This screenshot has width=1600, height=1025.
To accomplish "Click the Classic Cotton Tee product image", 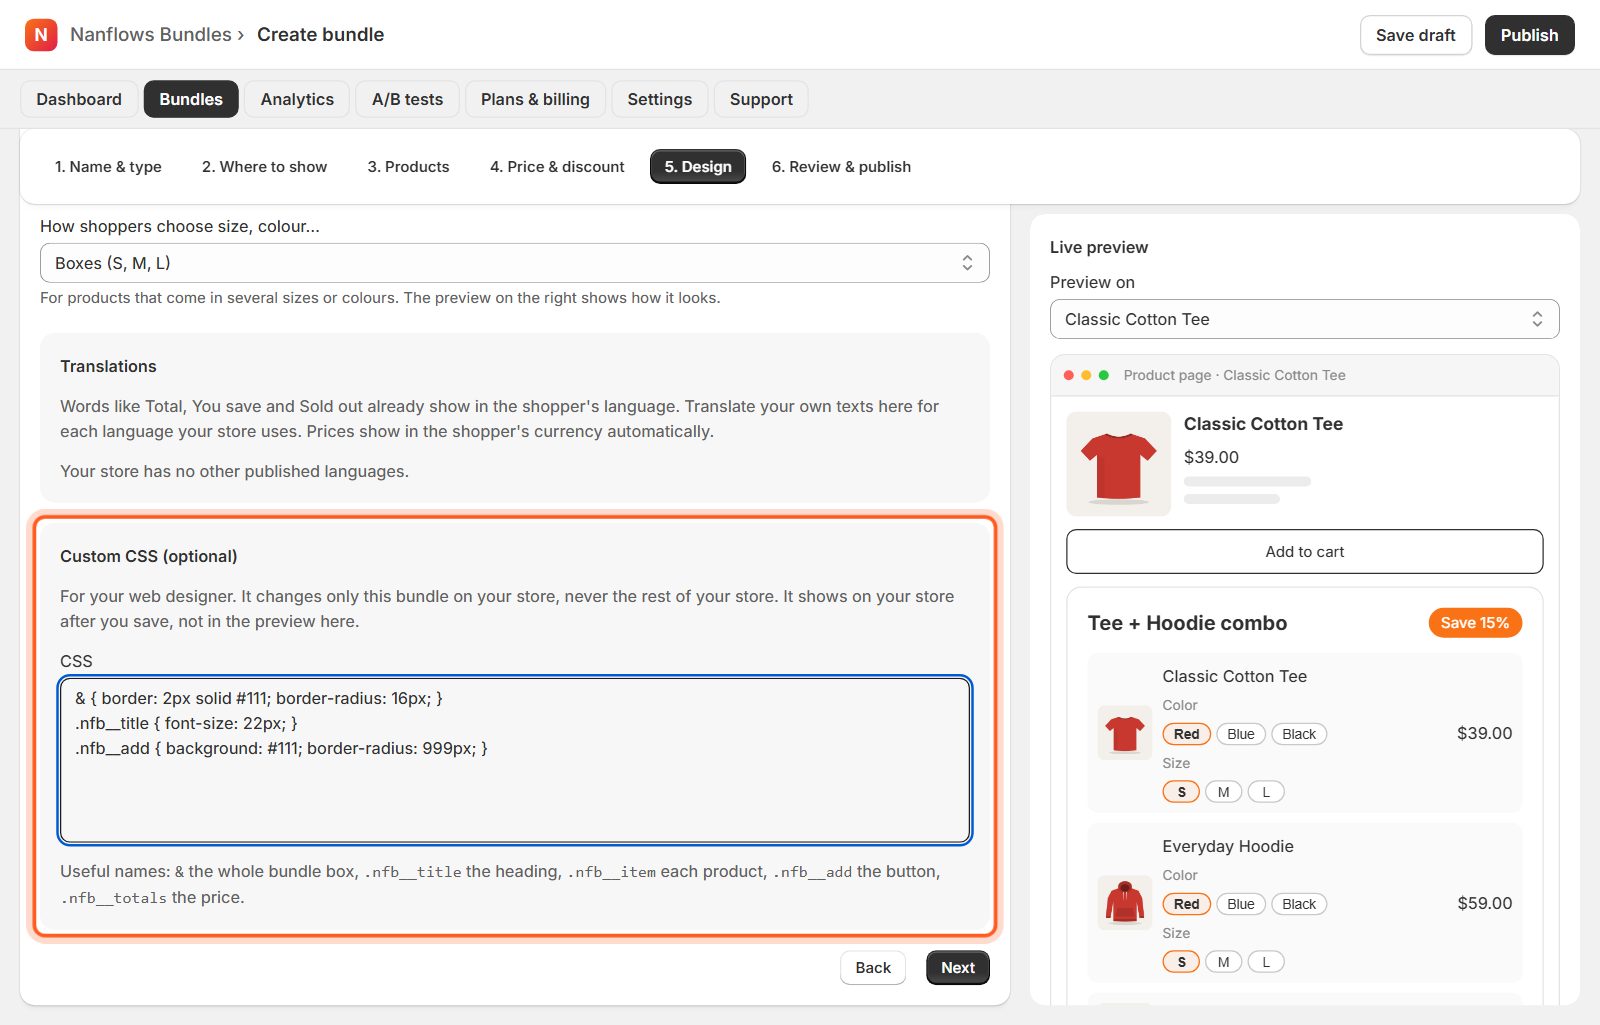I will click(x=1119, y=464).
